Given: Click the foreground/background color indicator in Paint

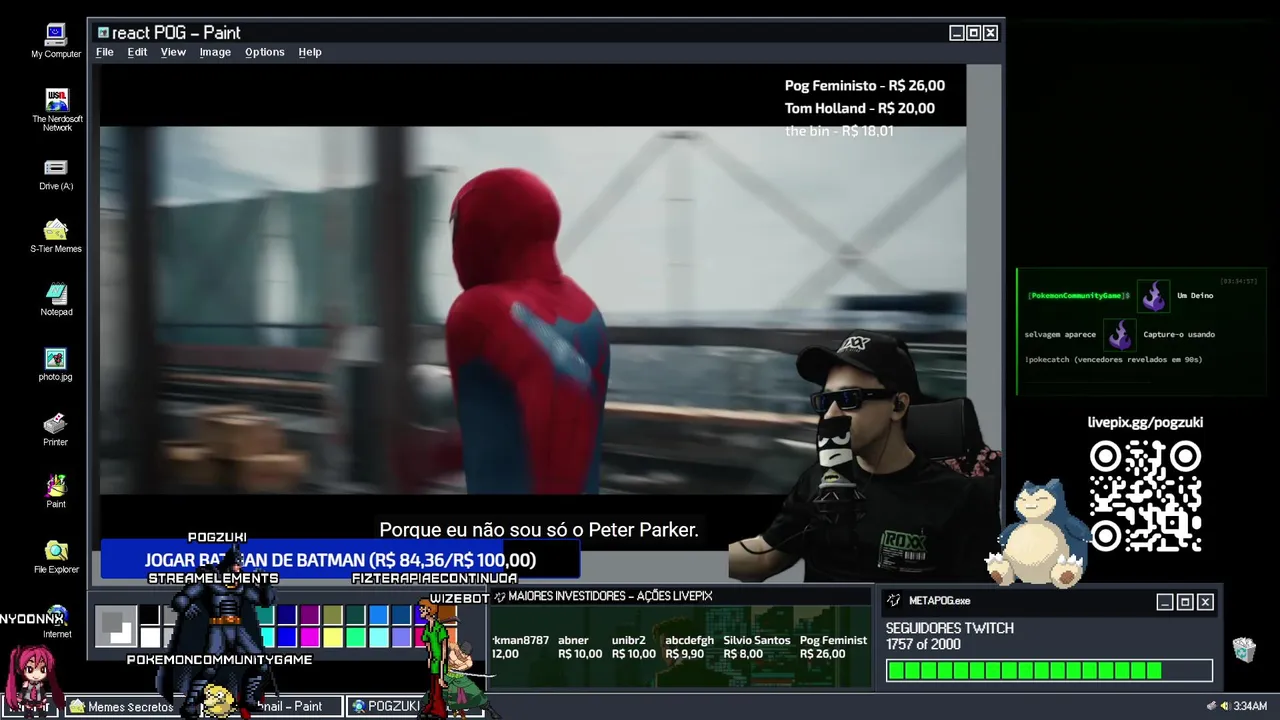Looking at the screenshot, I should pos(115,626).
